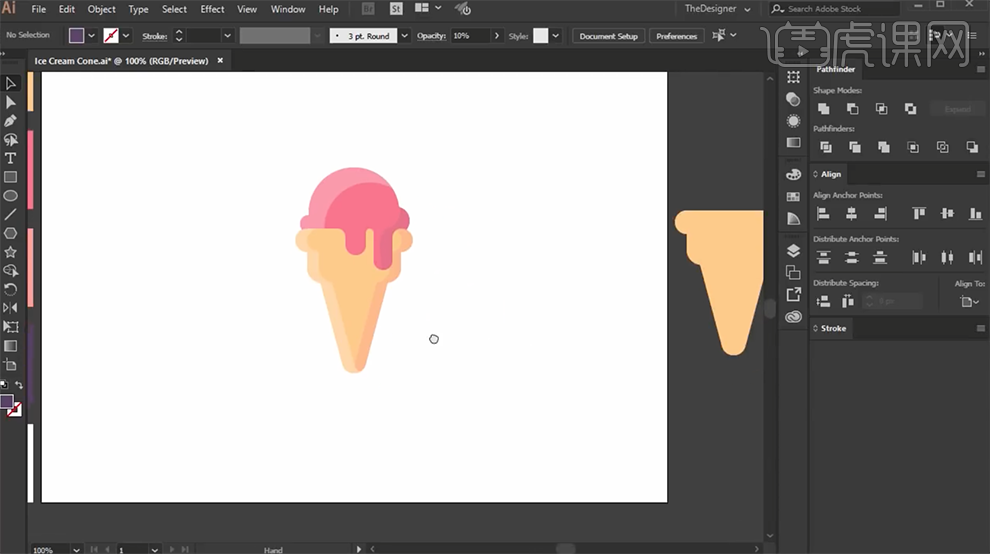Click Horizontal Align Center in Align panel

851,213
